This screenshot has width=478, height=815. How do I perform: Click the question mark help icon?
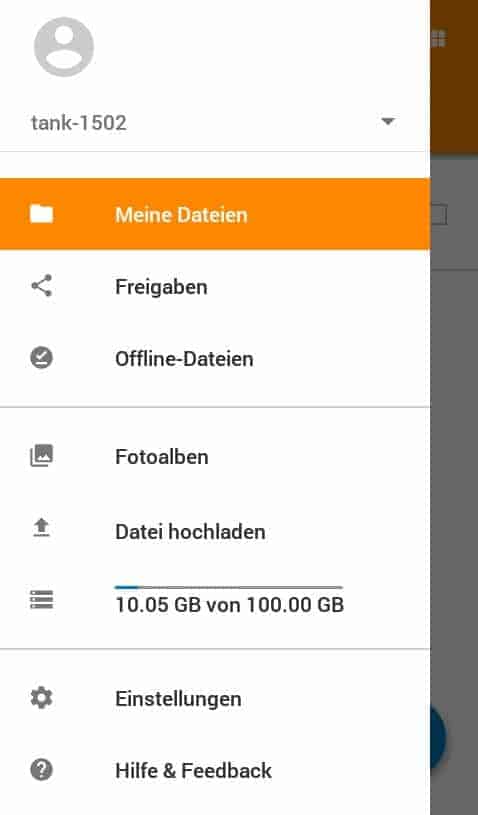(42, 770)
